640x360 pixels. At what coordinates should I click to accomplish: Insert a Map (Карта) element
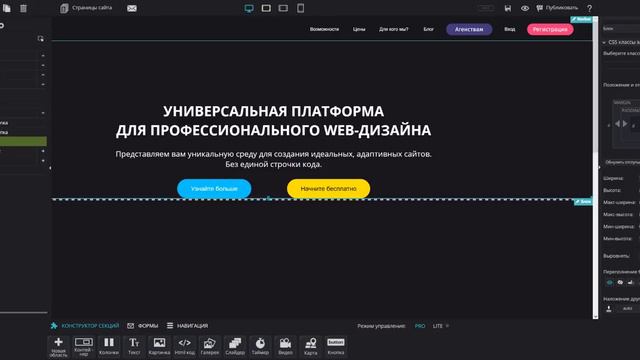pyautogui.click(x=311, y=346)
